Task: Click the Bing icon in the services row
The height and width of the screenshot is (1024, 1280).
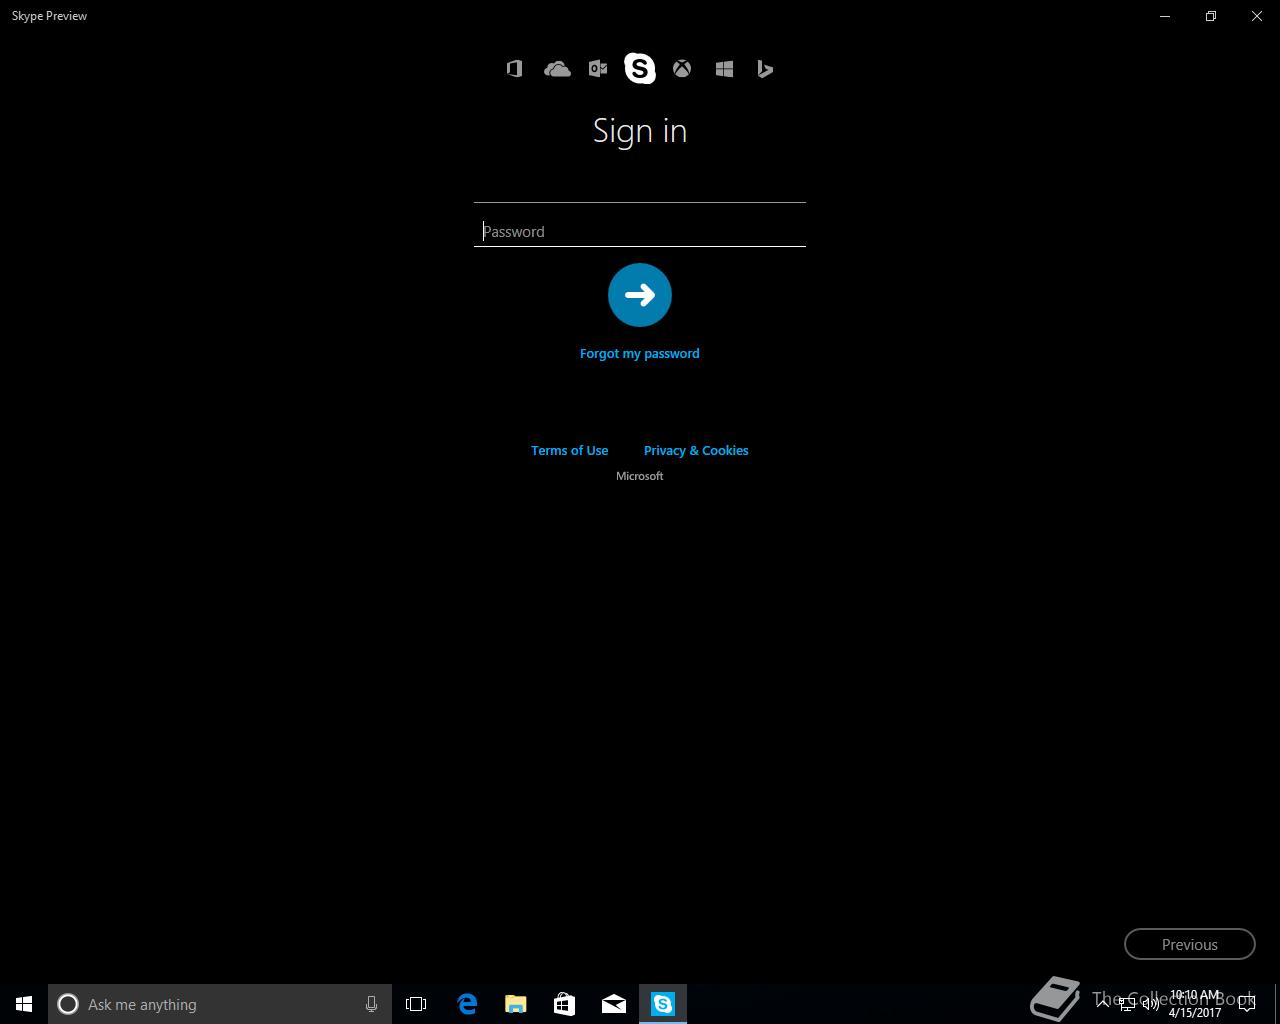Action: pos(765,69)
